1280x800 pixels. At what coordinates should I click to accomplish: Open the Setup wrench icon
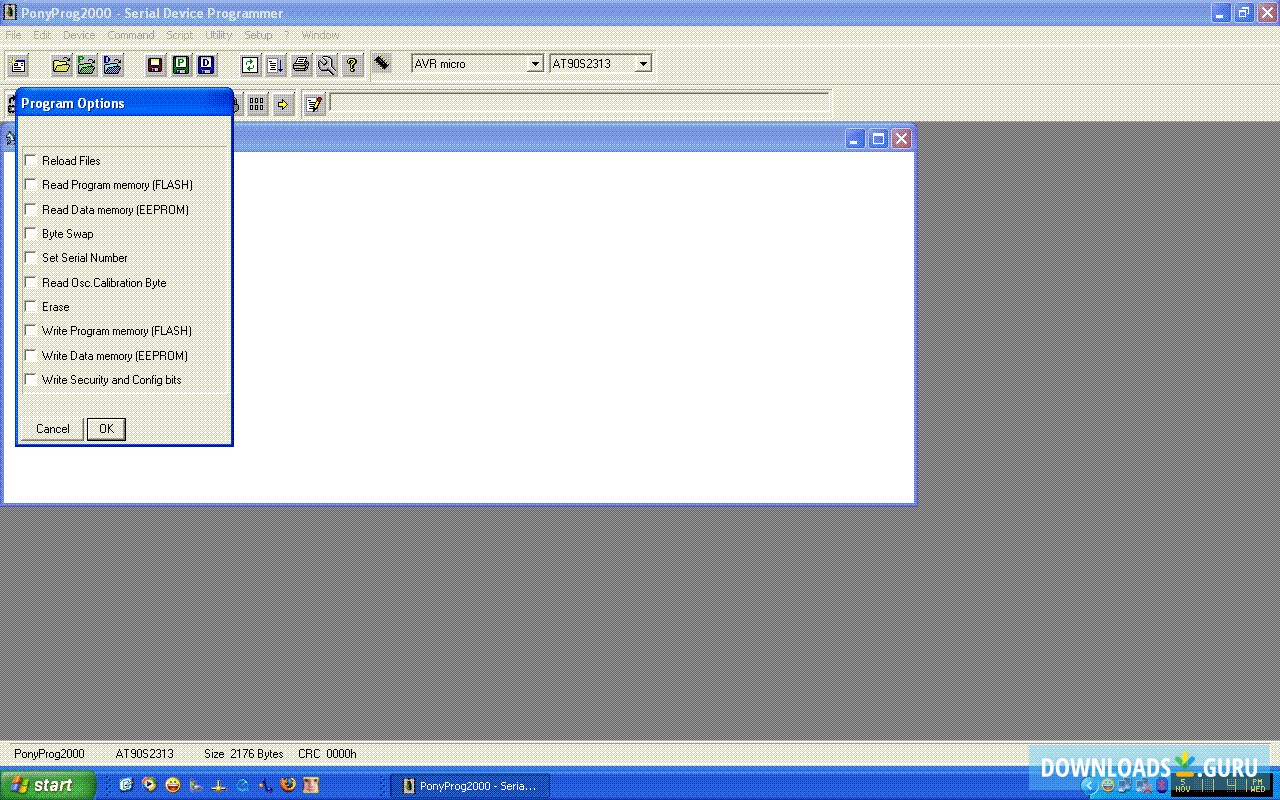pos(326,64)
